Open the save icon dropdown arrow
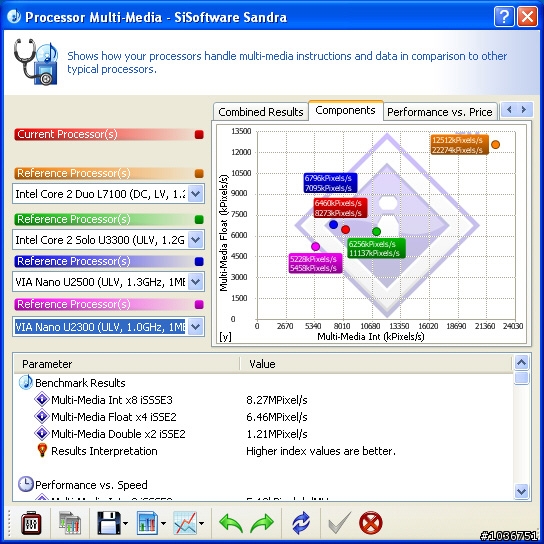This screenshot has width=544, height=544. point(125,524)
